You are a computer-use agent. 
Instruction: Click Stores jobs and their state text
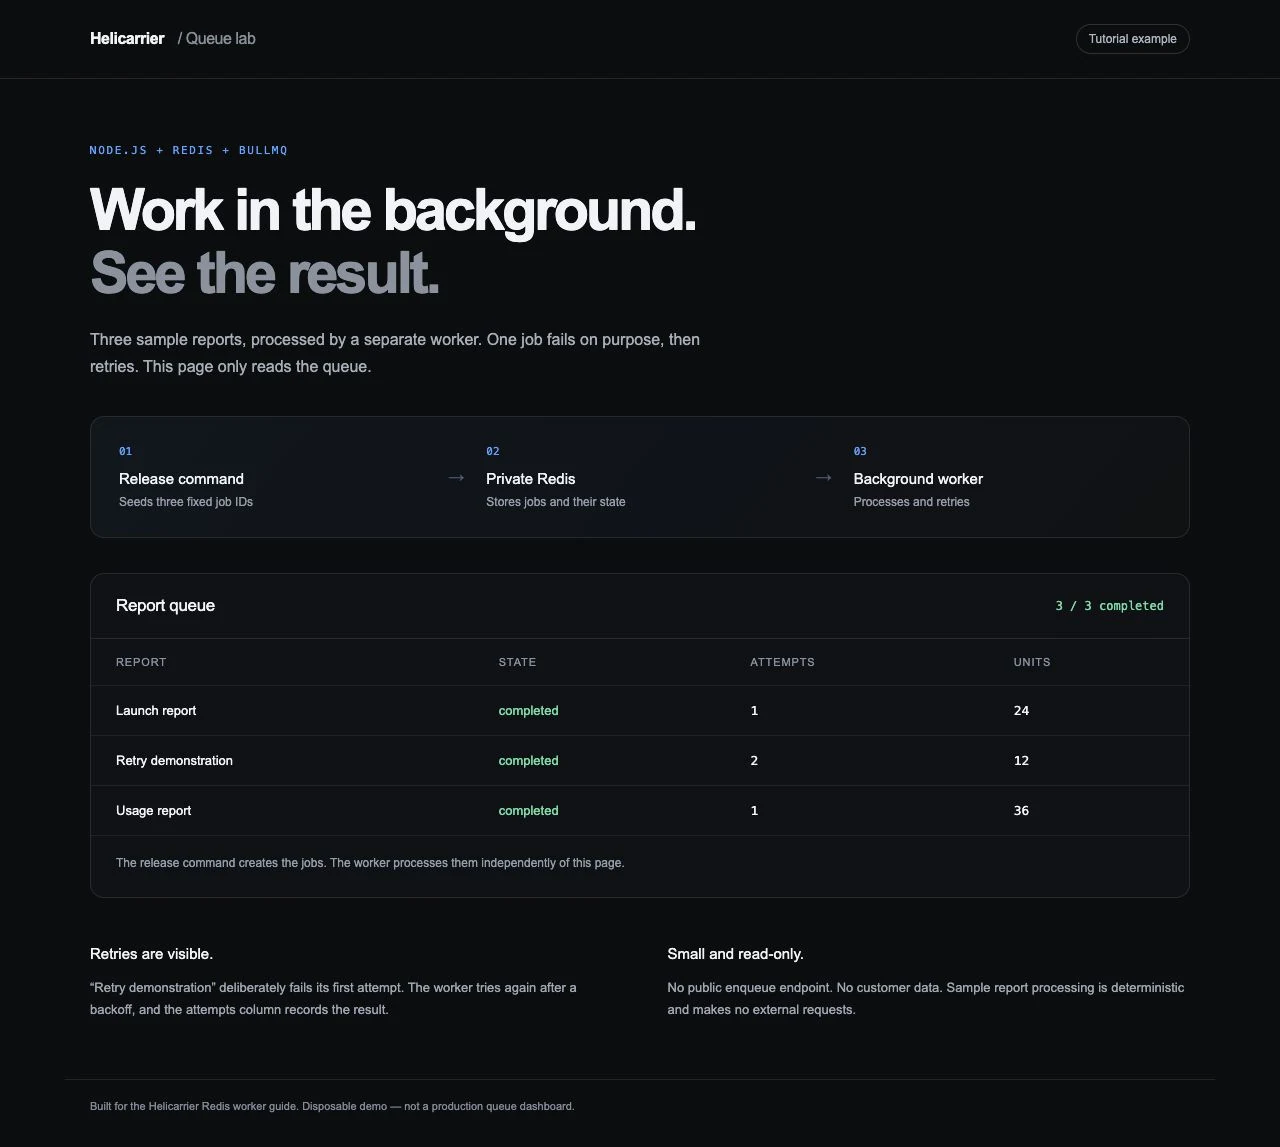point(556,502)
